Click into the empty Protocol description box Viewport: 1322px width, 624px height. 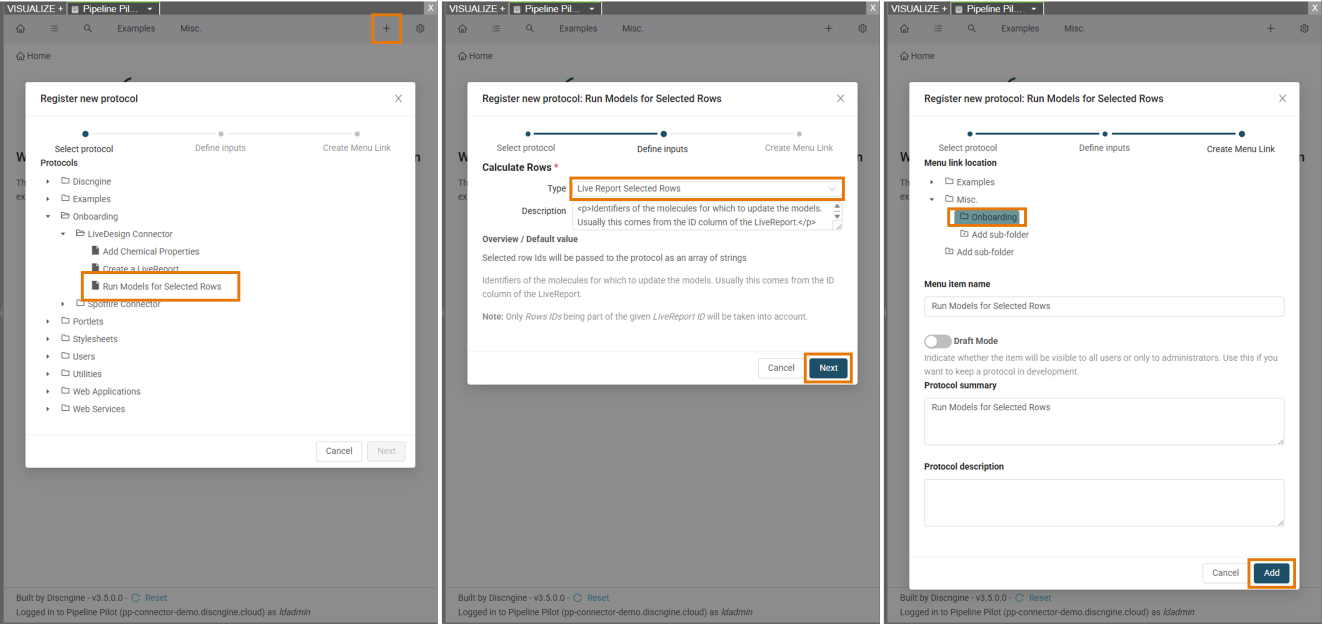pos(1104,502)
